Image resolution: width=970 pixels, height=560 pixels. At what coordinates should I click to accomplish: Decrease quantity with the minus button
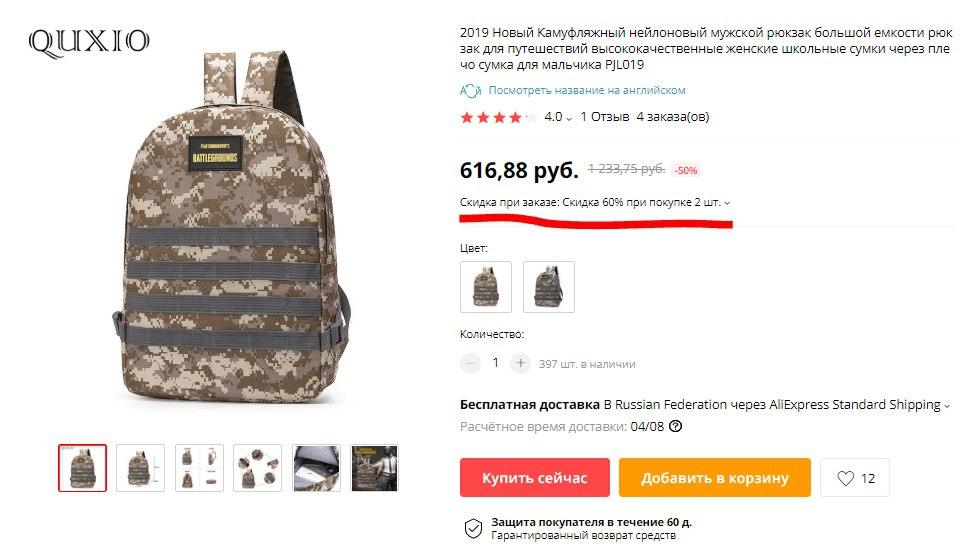point(470,363)
